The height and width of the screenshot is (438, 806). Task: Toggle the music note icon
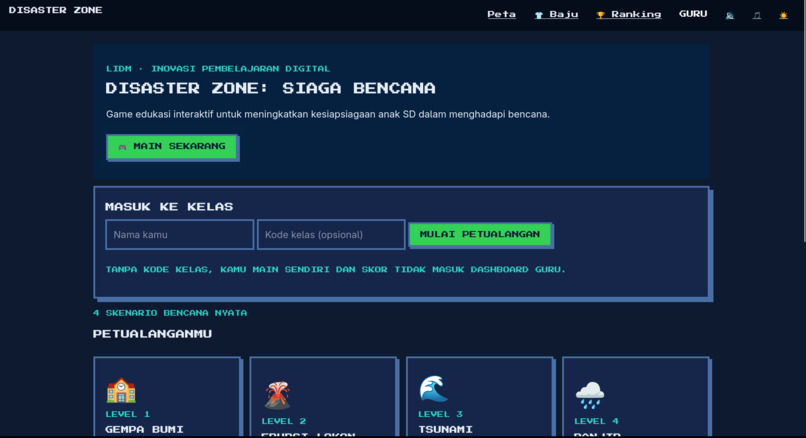click(x=757, y=15)
